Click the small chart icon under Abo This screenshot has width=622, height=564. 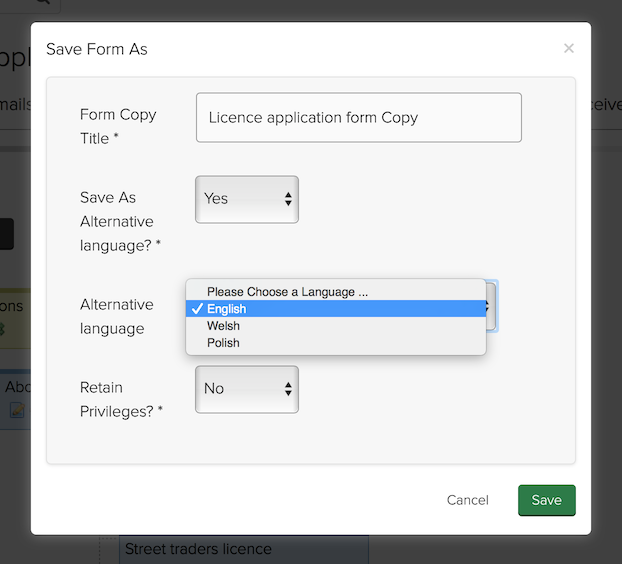[17, 410]
